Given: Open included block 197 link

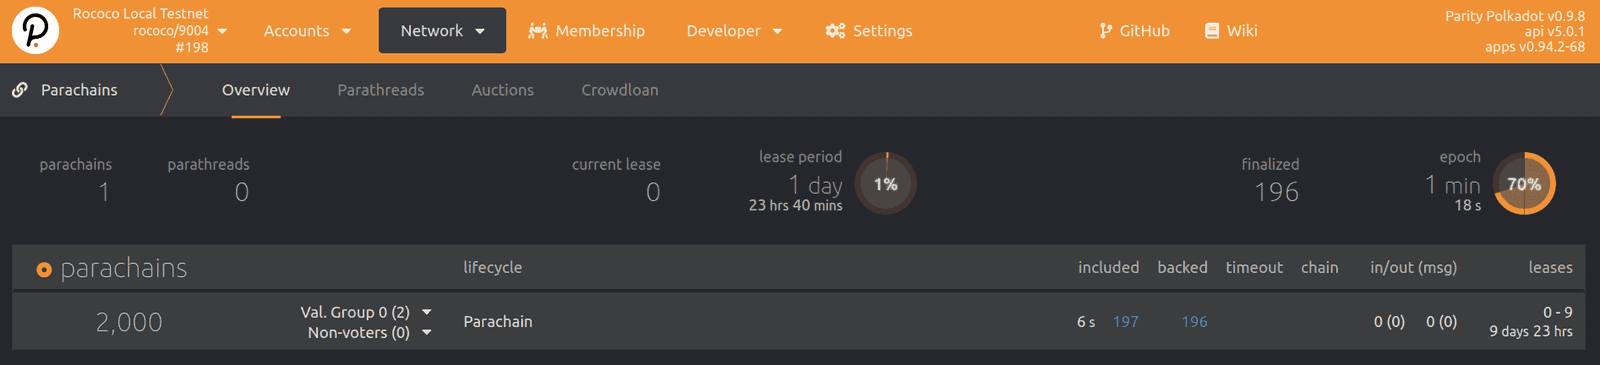Looking at the screenshot, I should tap(1126, 322).
